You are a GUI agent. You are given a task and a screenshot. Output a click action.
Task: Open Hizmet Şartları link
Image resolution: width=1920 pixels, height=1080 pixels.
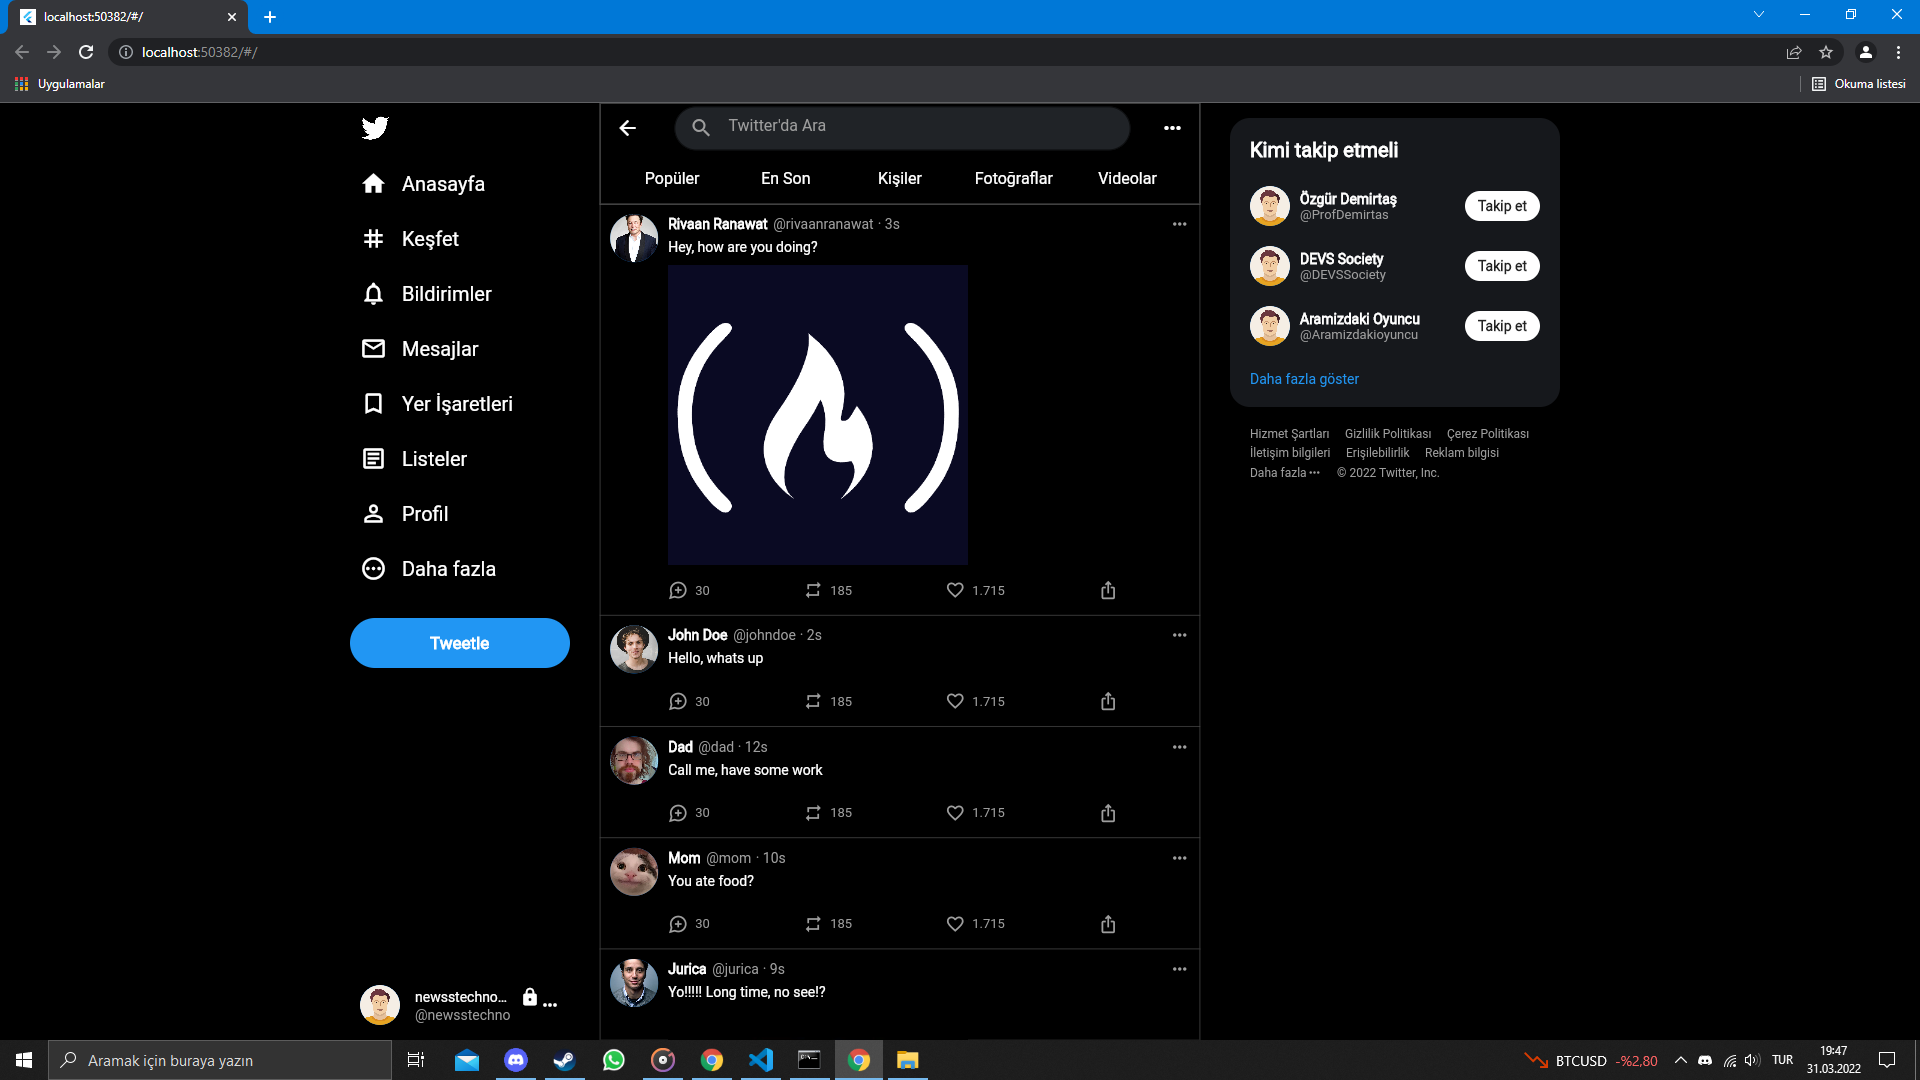point(1289,434)
